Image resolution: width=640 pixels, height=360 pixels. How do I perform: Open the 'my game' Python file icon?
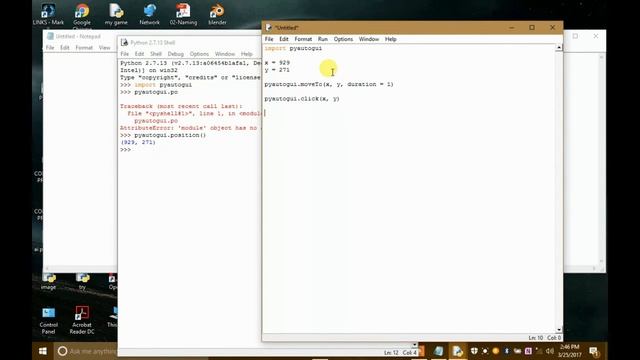coord(116,14)
